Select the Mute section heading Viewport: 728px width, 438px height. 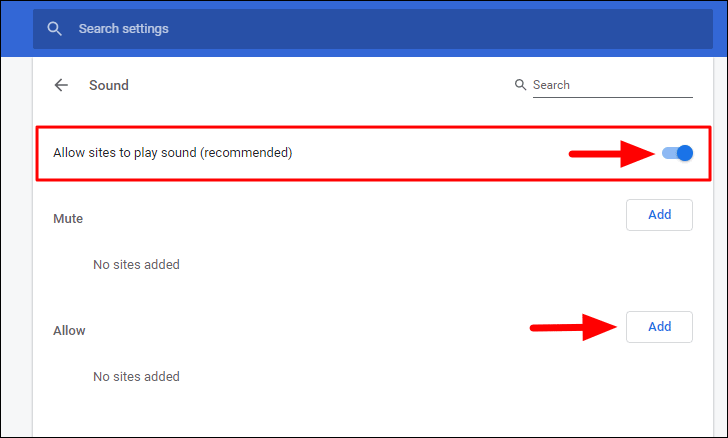[68, 218]
